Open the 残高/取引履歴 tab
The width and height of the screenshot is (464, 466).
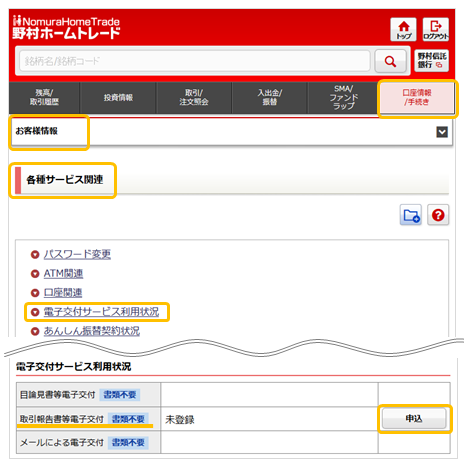(44, 97)
